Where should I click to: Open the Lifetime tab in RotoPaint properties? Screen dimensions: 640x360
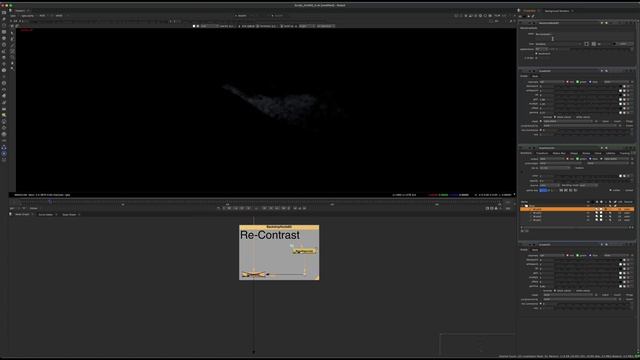611,153
